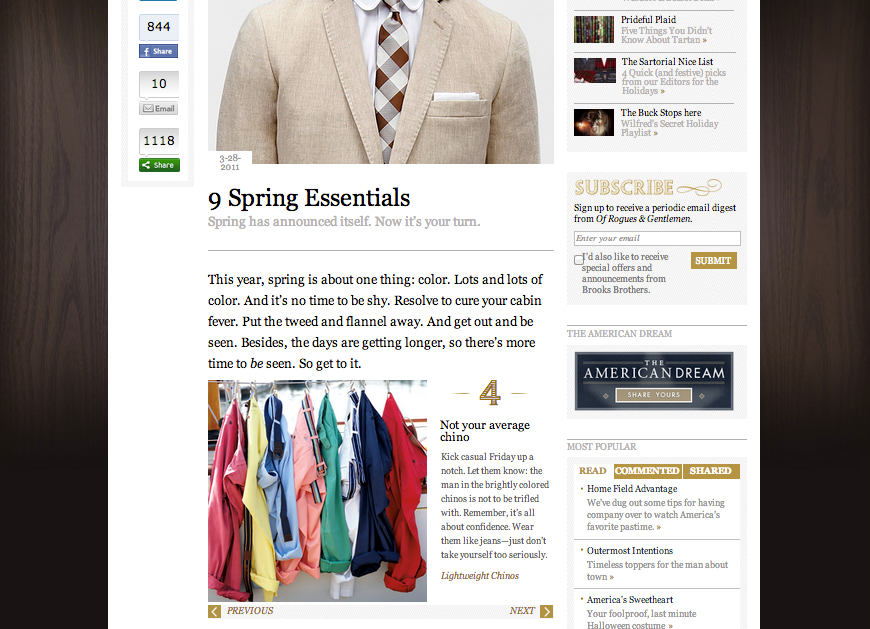870x629 pixels.
Task: Click the Email share button
Action: [159, 108]
